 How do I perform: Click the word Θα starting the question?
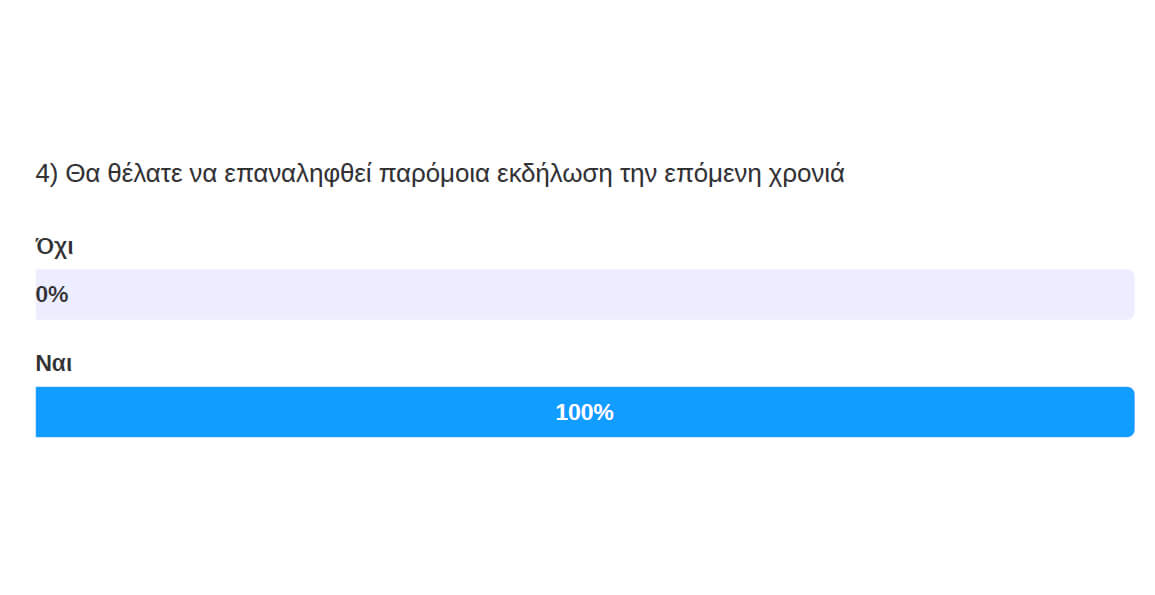[82, 174]
